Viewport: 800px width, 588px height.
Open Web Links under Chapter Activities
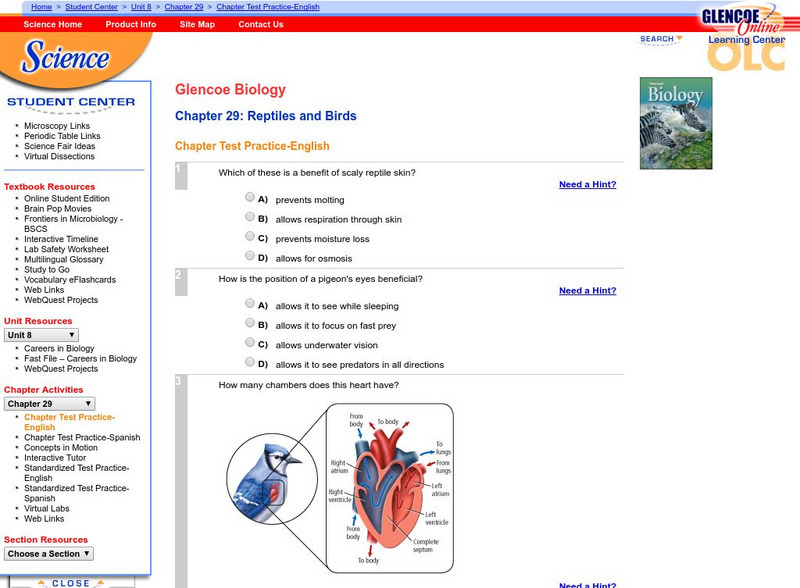44,519
